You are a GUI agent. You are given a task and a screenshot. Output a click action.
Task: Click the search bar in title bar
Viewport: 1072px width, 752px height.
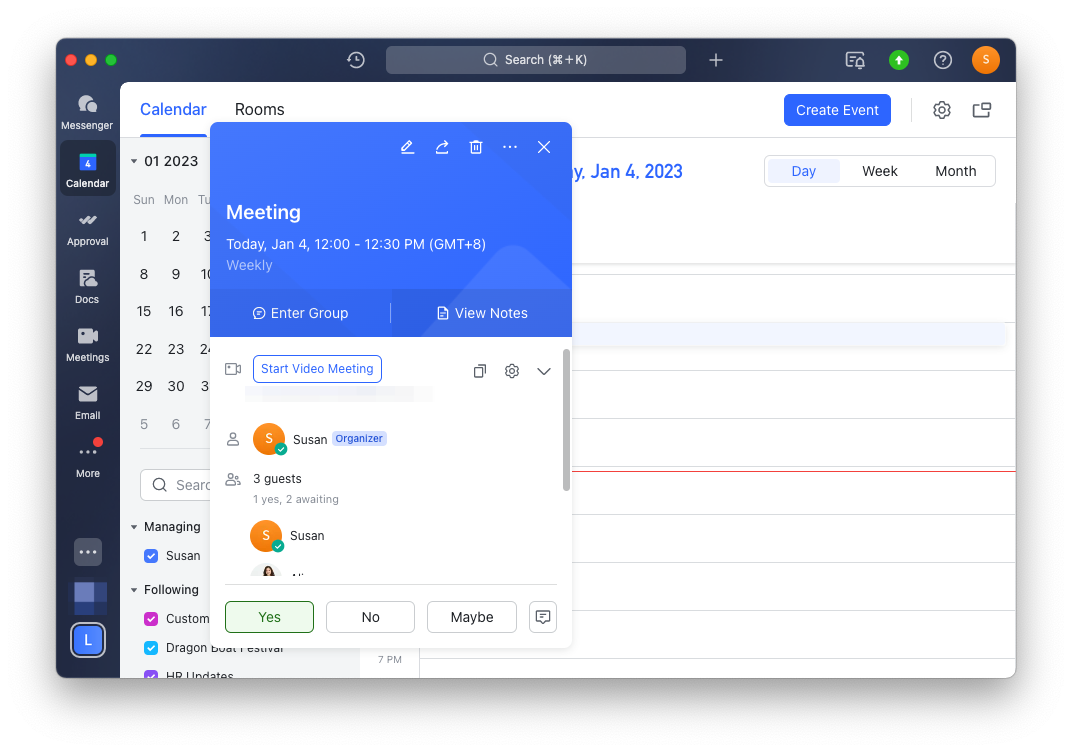pyautogui.click(x=536, y=60)
